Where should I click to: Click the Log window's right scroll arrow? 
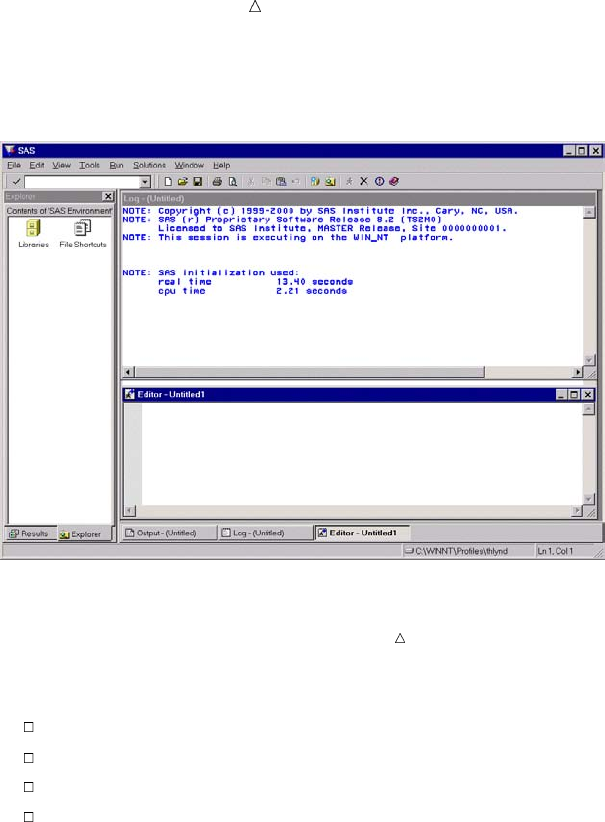coord(578,372)
